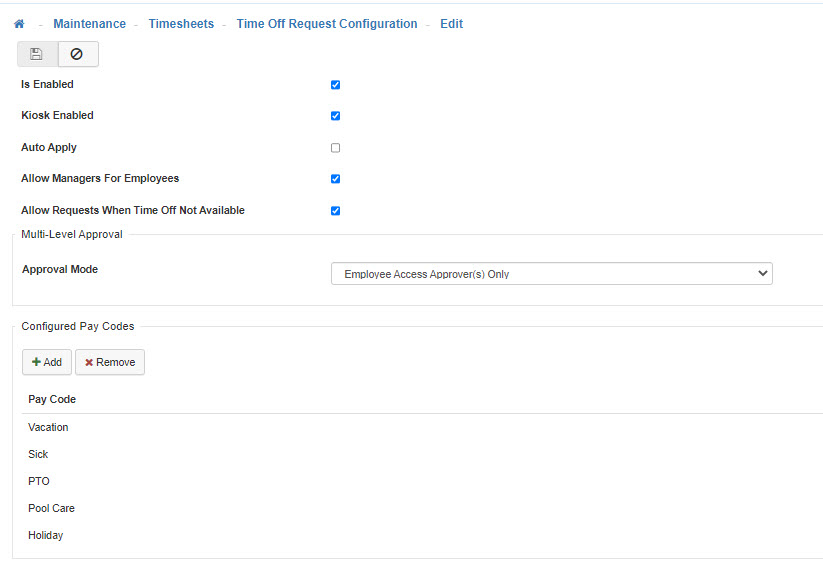
Task: Select the Sick pay code row
Action: 38,455
